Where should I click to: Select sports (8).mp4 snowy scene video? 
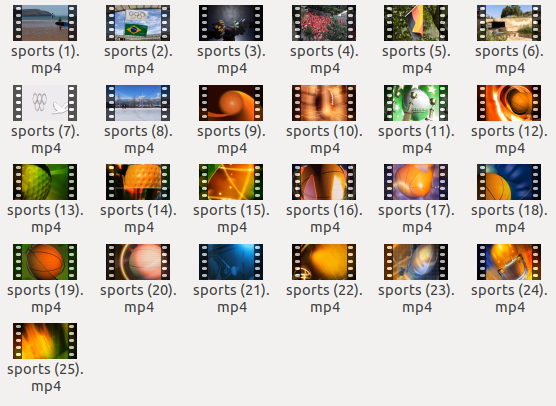click(x=138, y=103)
